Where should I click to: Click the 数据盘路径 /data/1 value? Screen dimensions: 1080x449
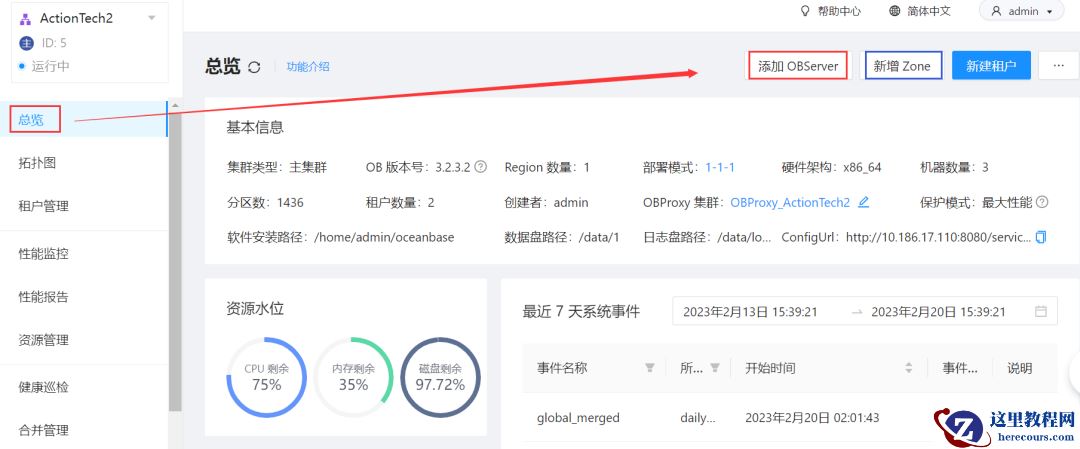(599, 237)
